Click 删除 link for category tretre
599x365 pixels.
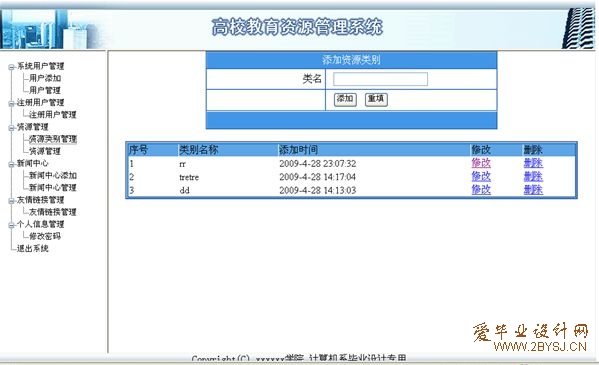[533, 177]
